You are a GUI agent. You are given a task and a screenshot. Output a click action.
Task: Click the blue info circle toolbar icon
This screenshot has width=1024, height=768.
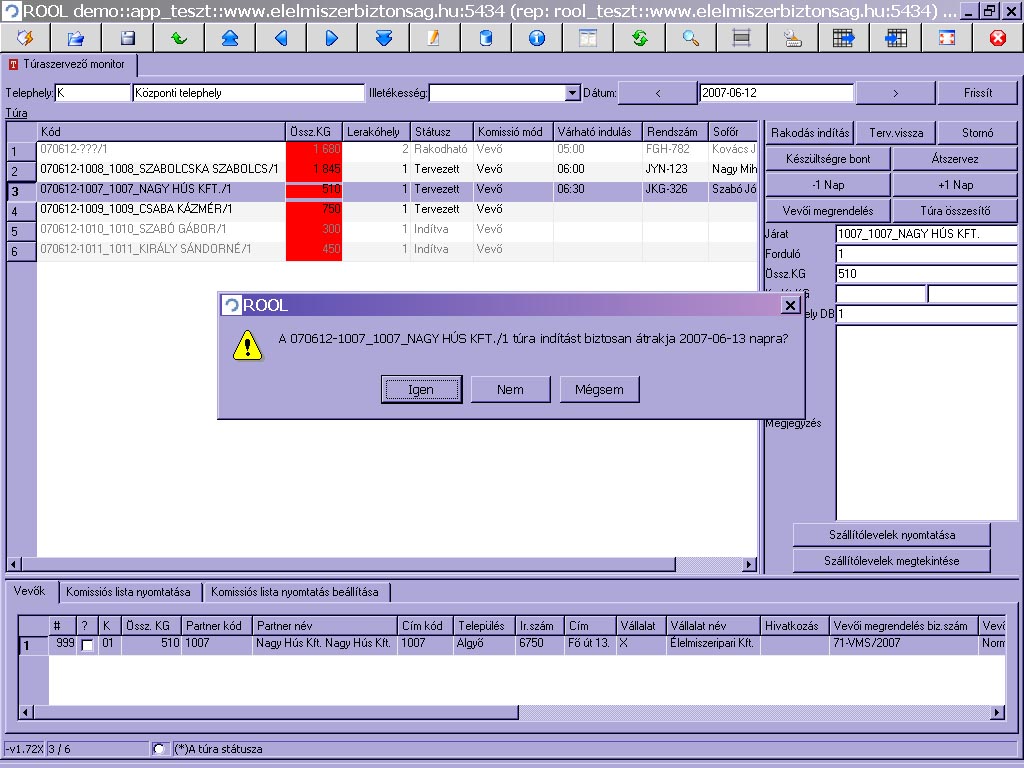tap(537, 38)
